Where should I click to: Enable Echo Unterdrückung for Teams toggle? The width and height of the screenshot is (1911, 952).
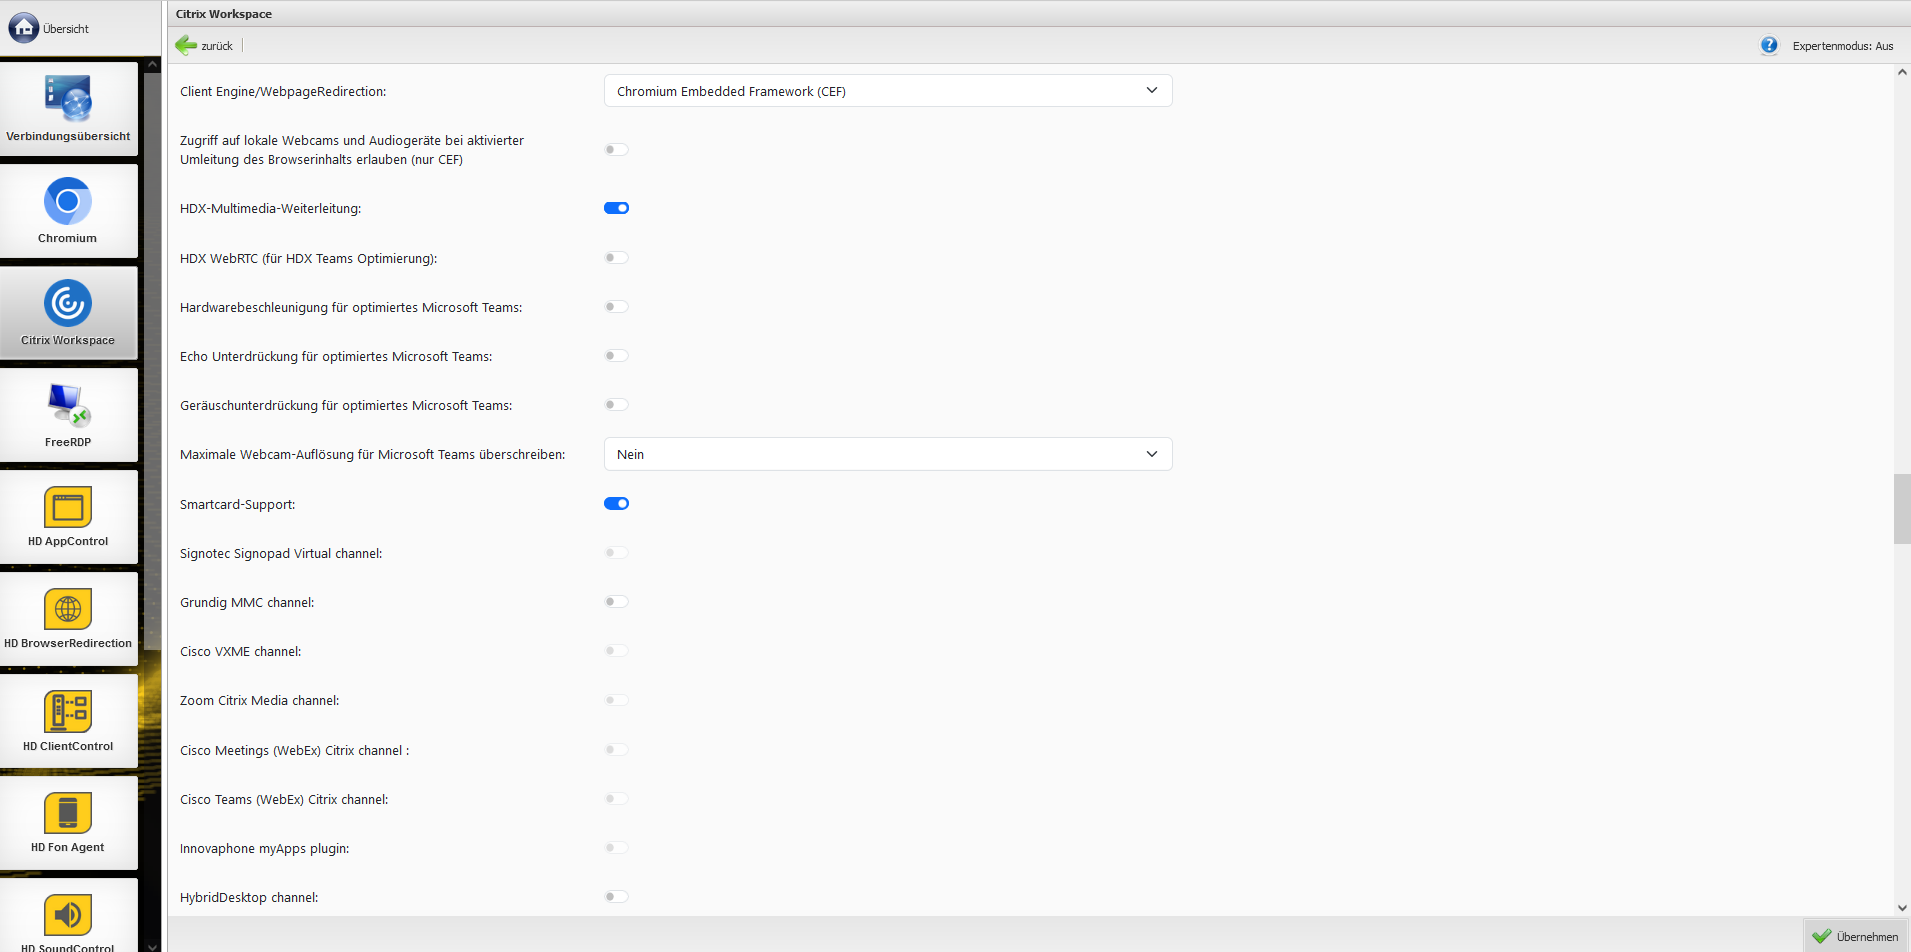(616, 356)
